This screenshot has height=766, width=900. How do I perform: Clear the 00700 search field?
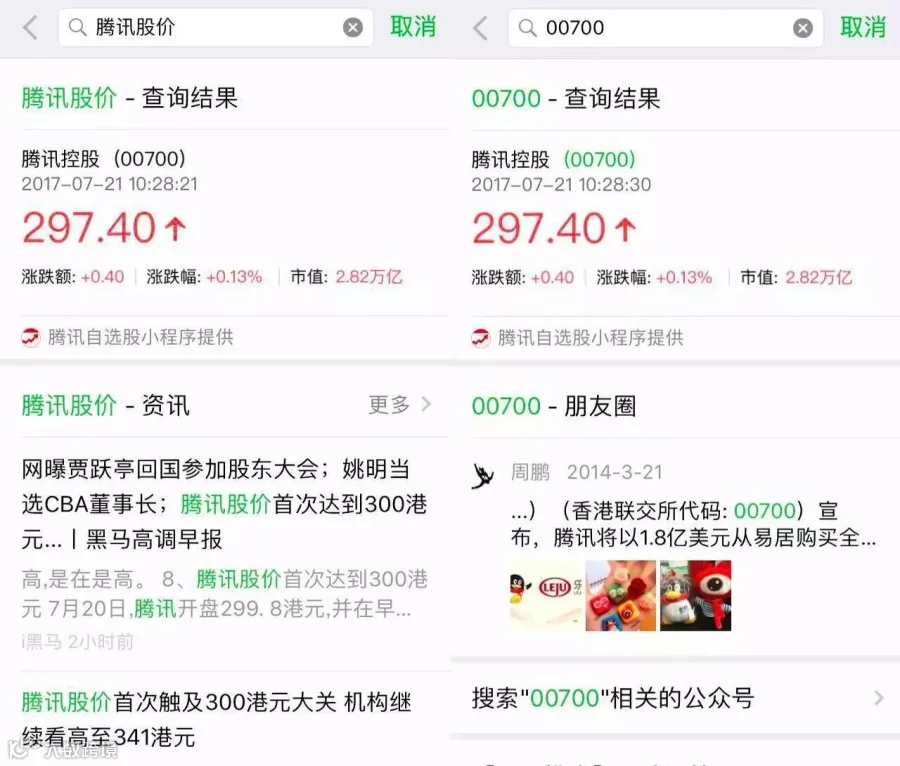pos(802,28)
